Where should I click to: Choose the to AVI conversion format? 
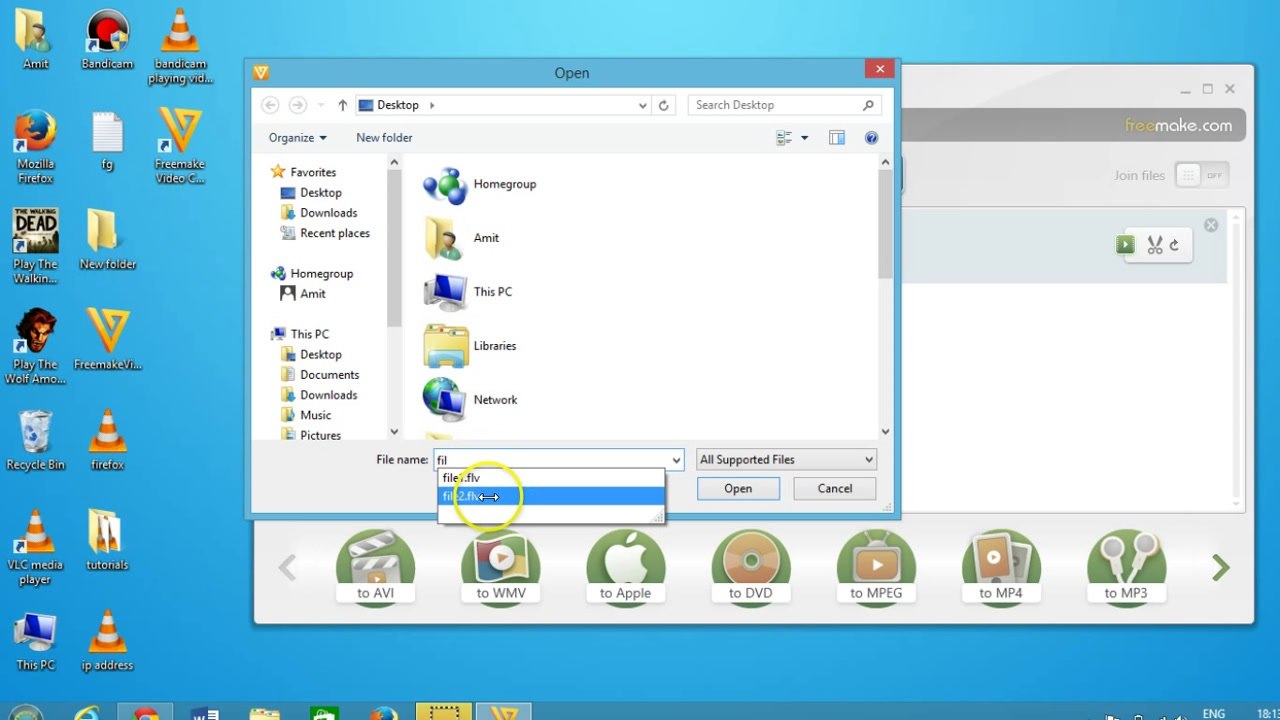click(376, 568)
